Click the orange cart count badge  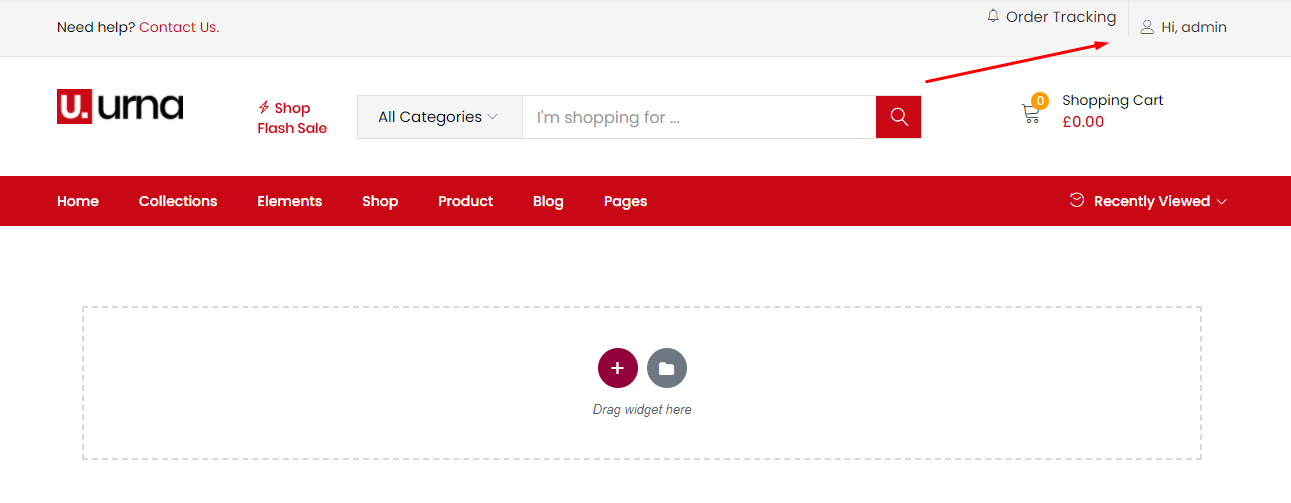point(1040,100)
